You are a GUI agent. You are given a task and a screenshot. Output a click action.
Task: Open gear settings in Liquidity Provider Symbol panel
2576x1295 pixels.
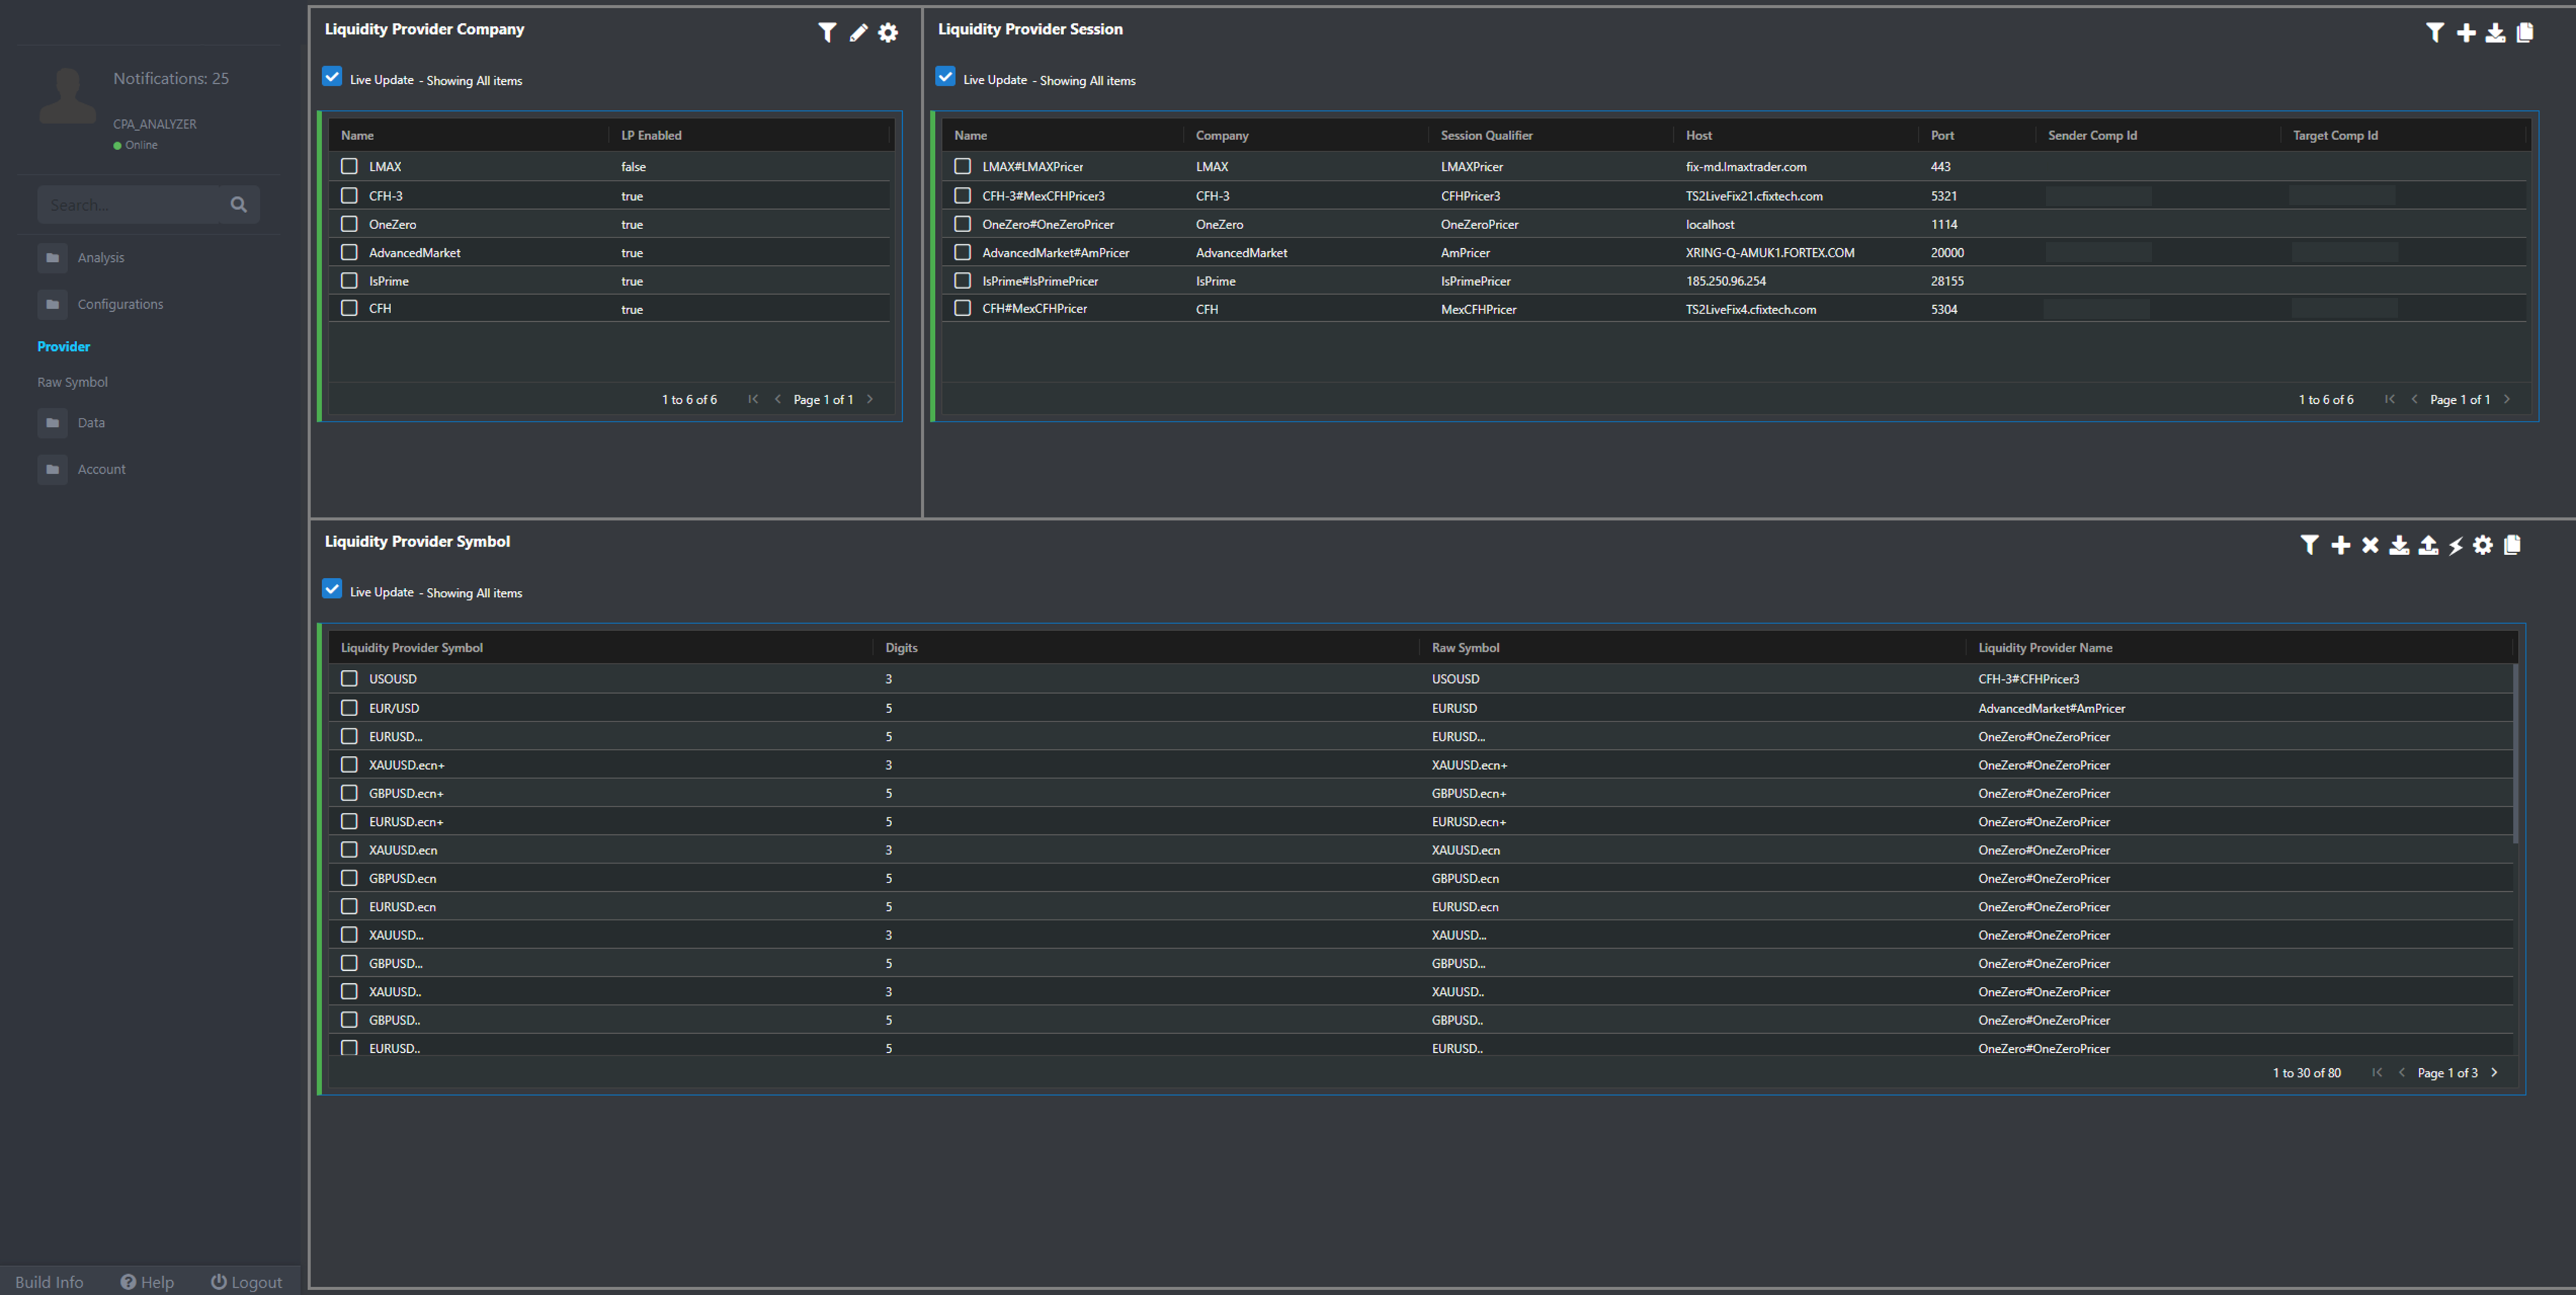2483,546
